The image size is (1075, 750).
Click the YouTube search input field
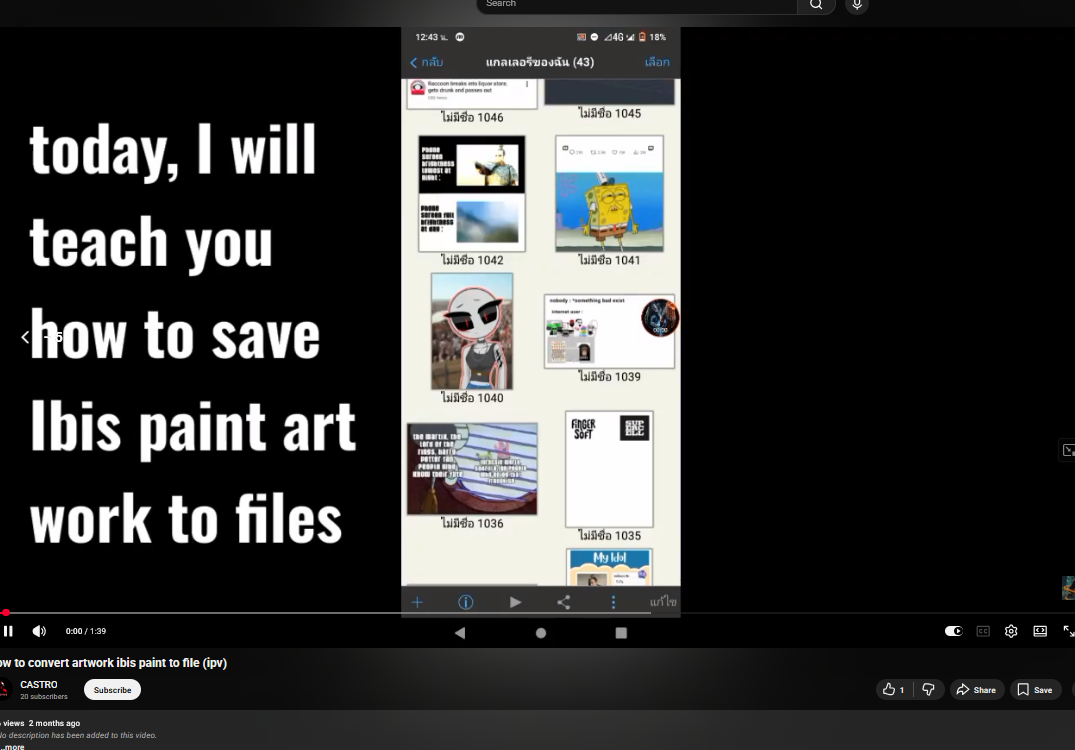(x=636, y=5)
